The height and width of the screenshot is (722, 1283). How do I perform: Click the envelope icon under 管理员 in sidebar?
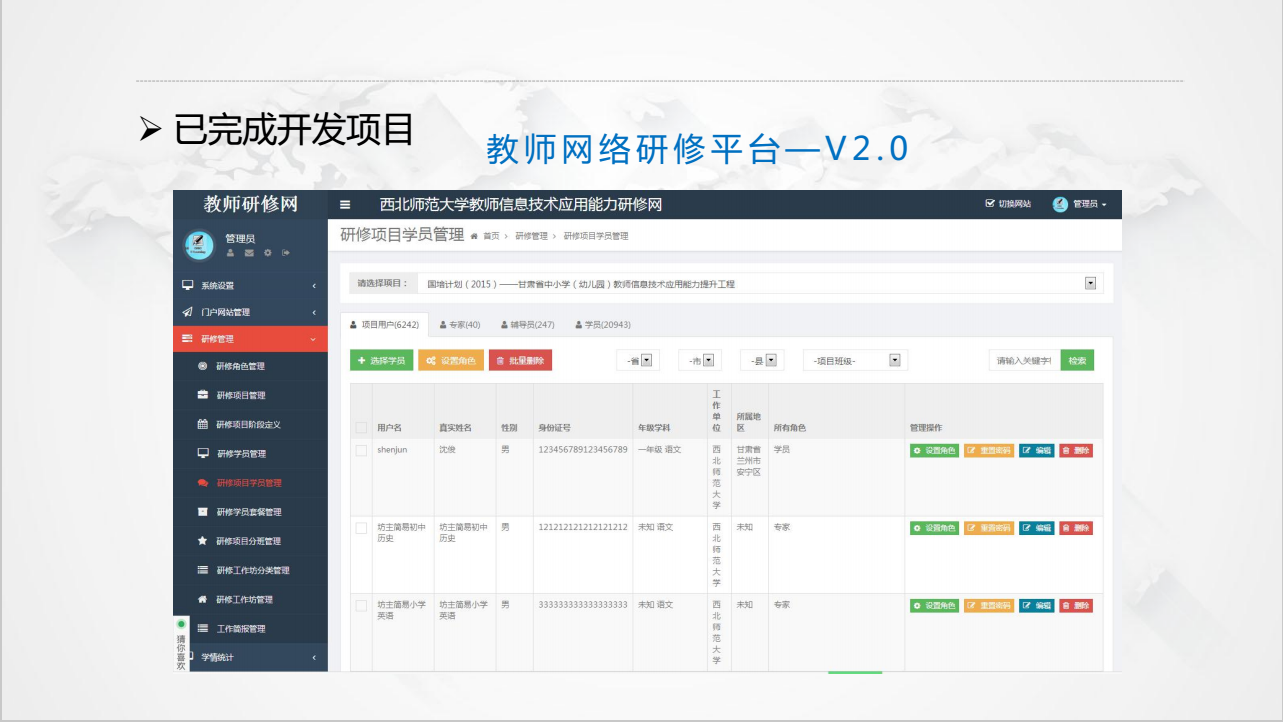tap(249, 253)
